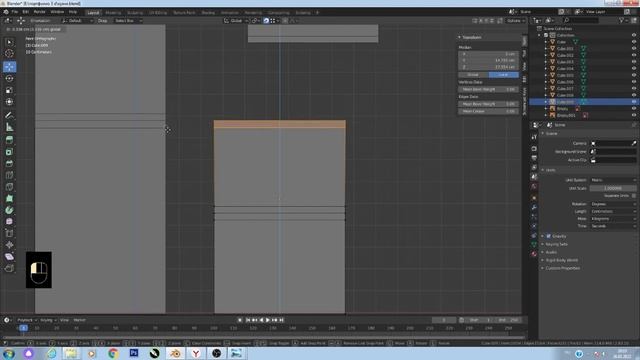The image size is (640, 360).
Task: Open Rotation units dropdown
Action: pyautogui.click(x=613, y=204)
